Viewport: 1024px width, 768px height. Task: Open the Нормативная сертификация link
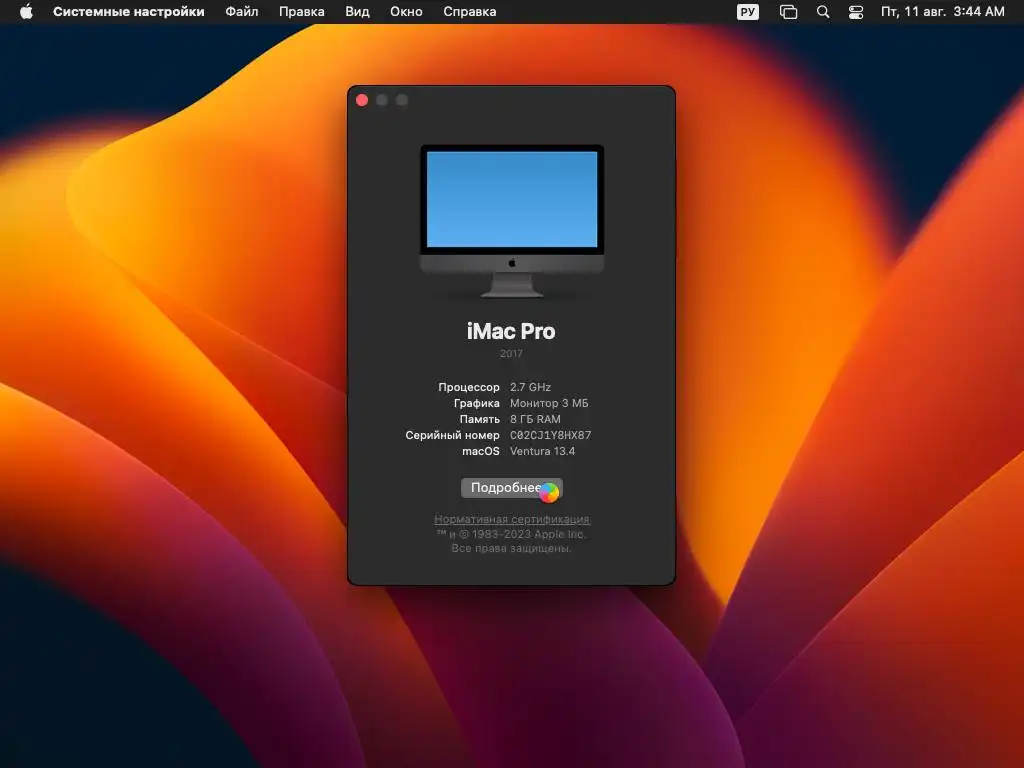[x=512, y=519]
